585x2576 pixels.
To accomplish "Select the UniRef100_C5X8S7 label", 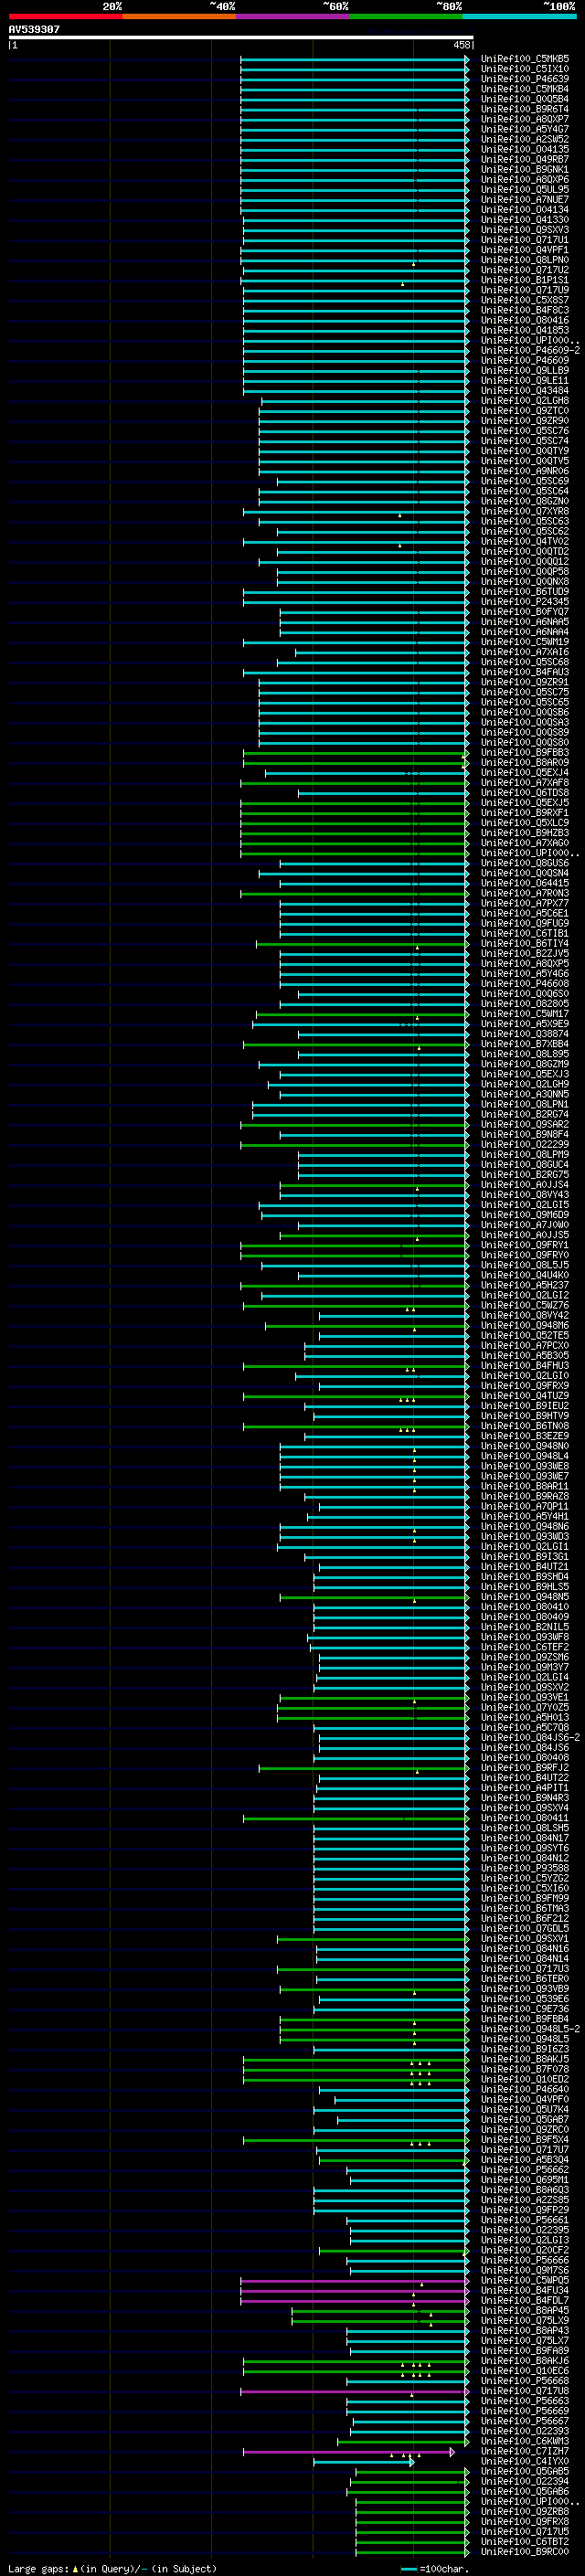I will click(525, 300).
